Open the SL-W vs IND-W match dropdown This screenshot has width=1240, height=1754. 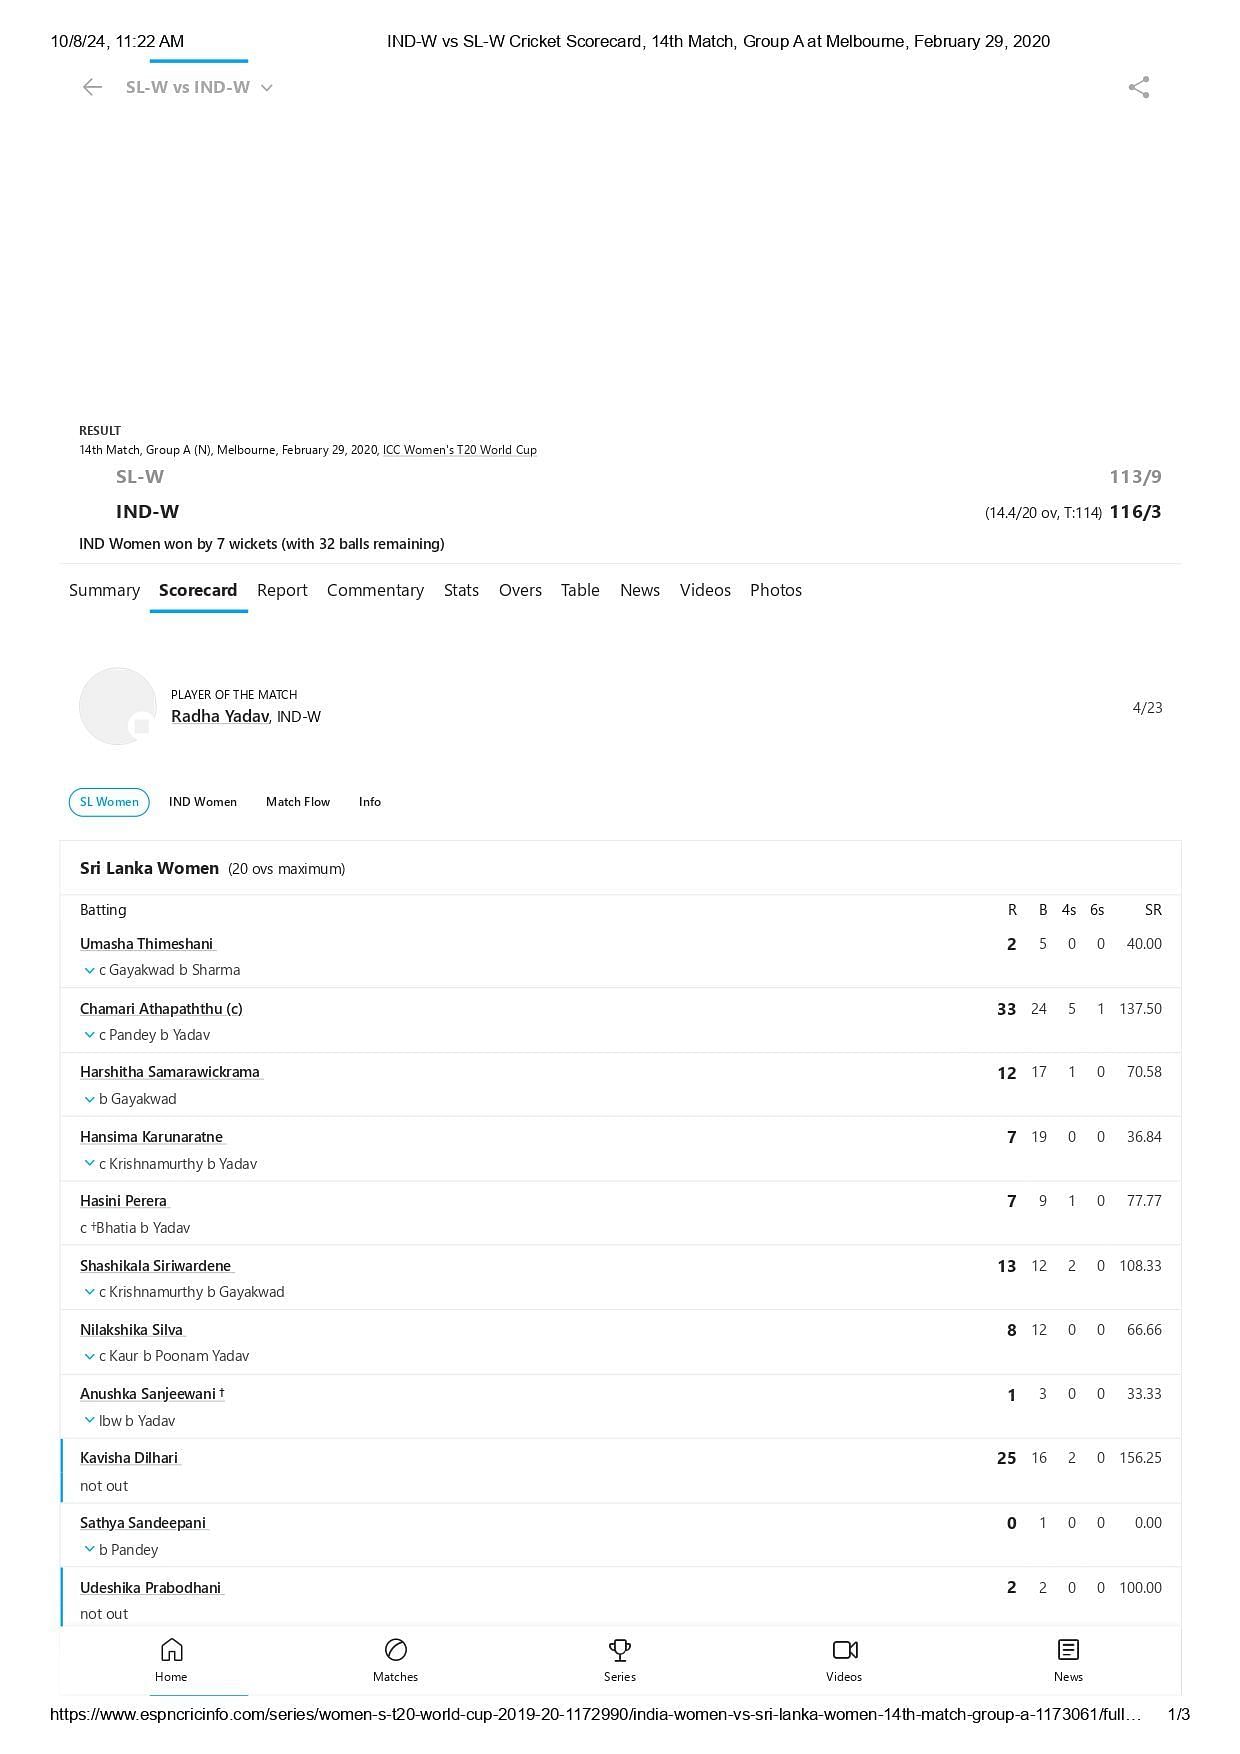point(199,87)
